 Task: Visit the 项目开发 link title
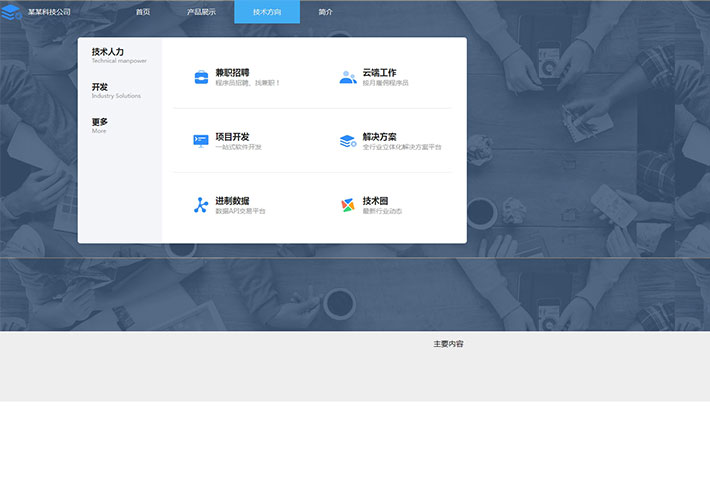(x=232, y=136)
